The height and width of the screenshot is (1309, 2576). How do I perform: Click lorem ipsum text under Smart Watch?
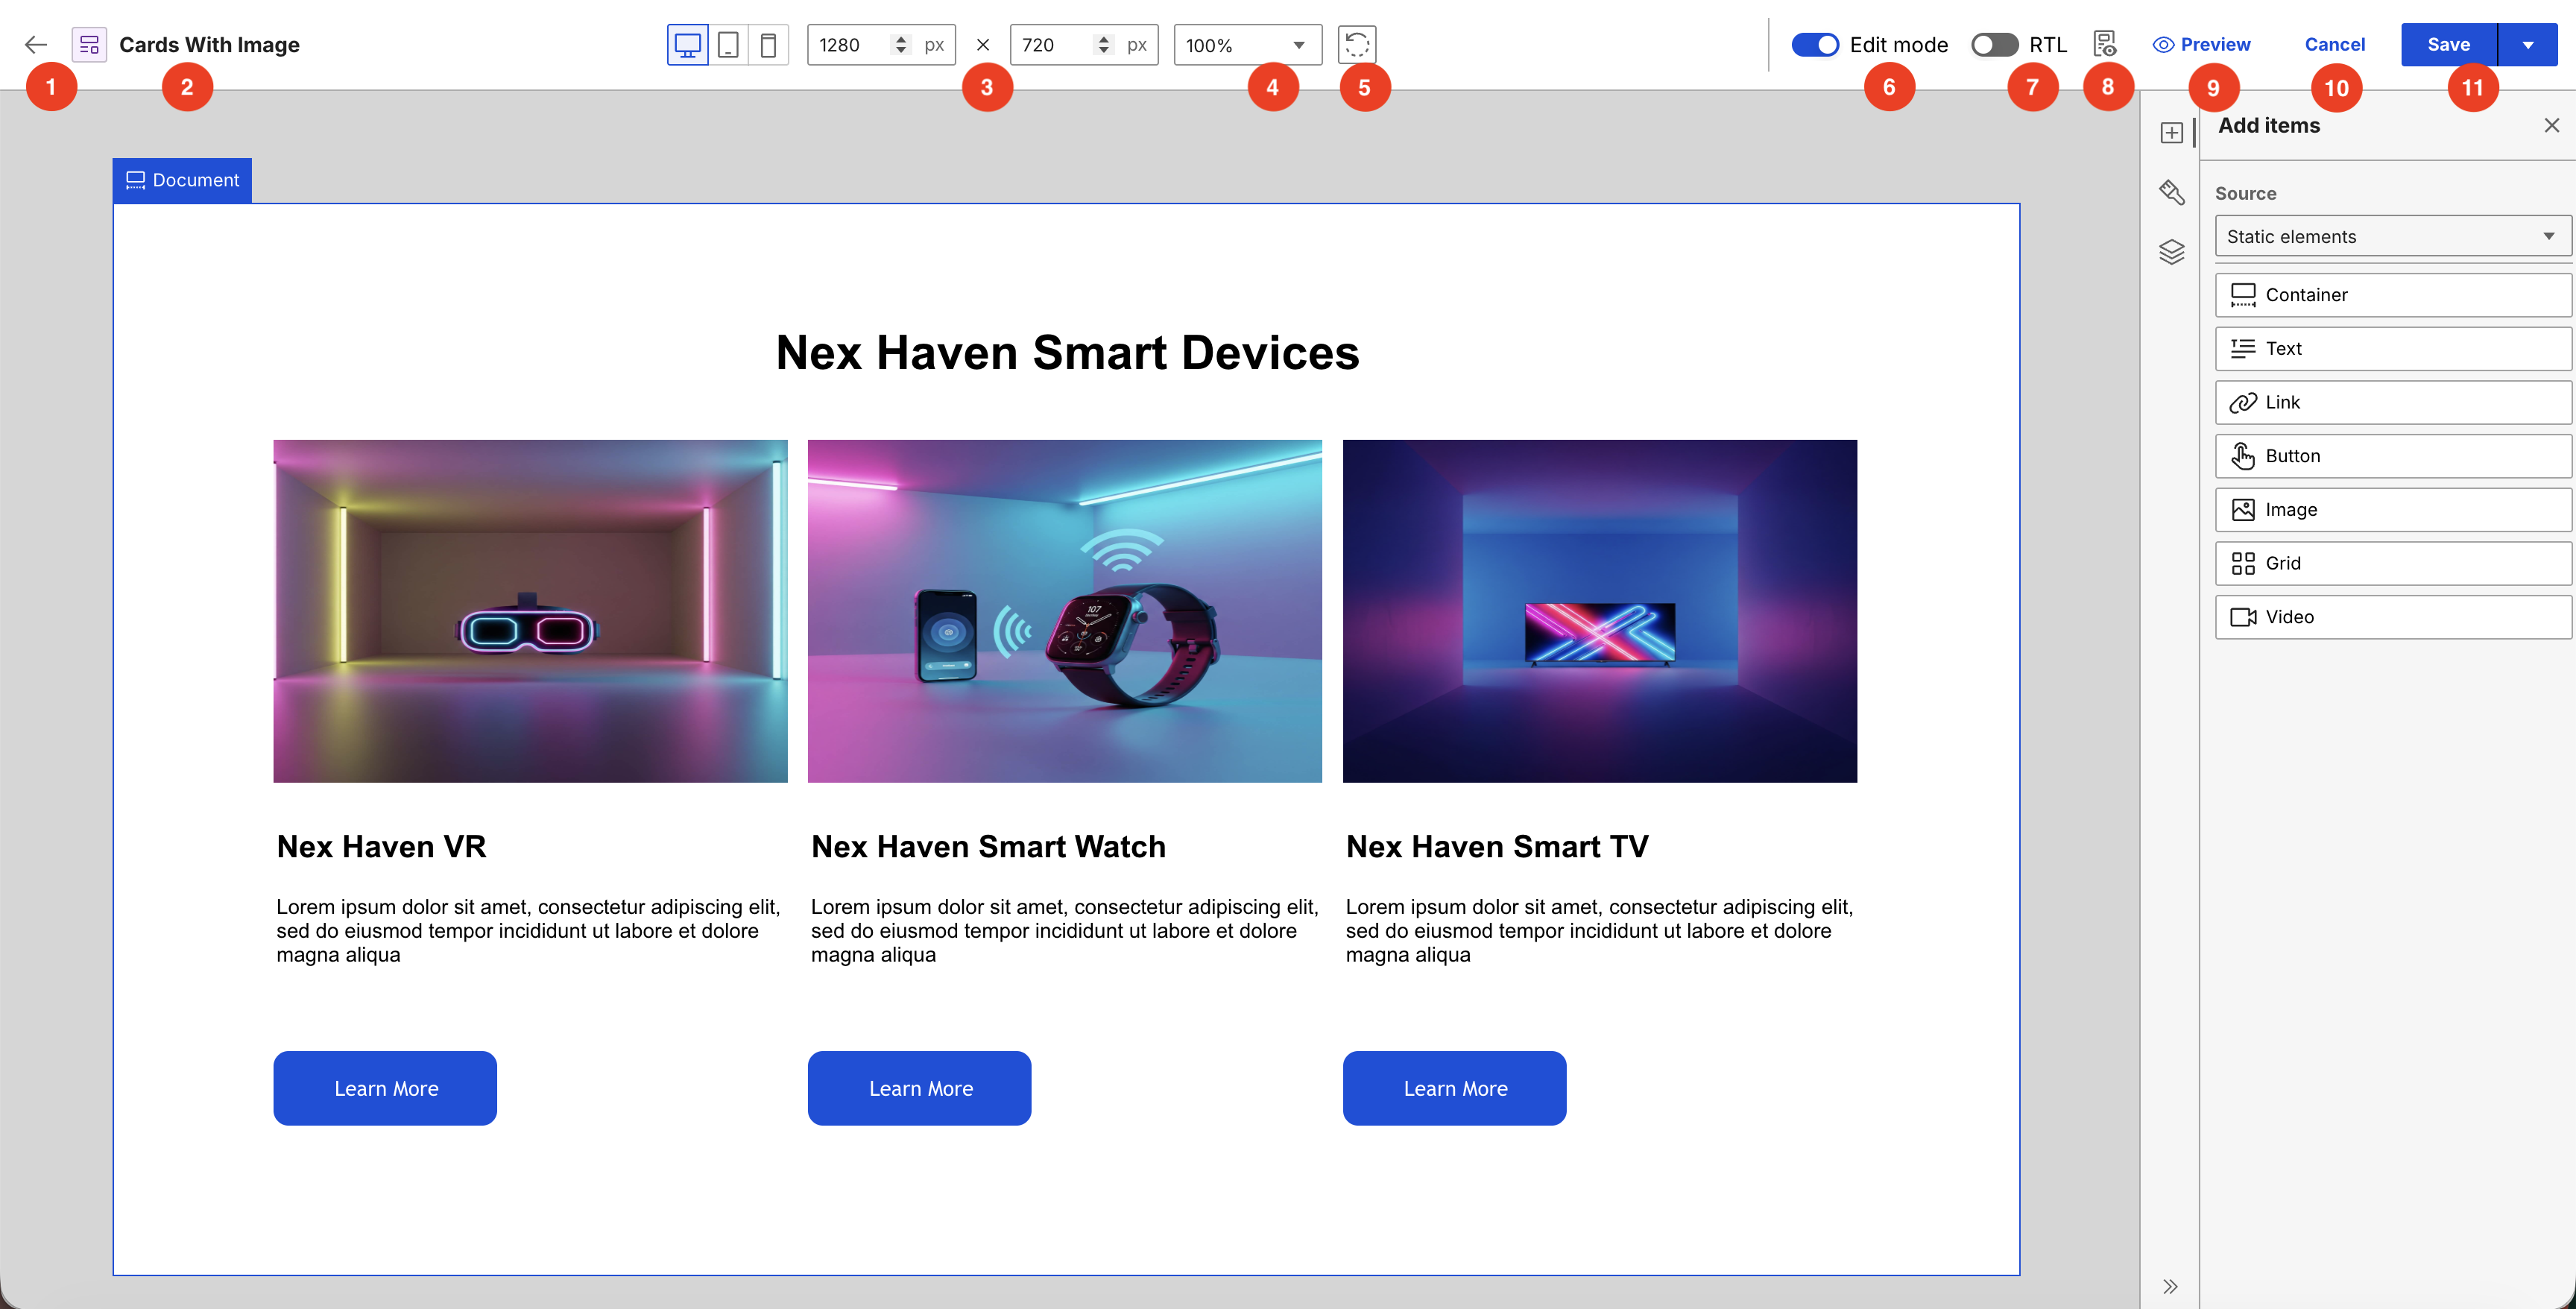[x=1064, y=931]
